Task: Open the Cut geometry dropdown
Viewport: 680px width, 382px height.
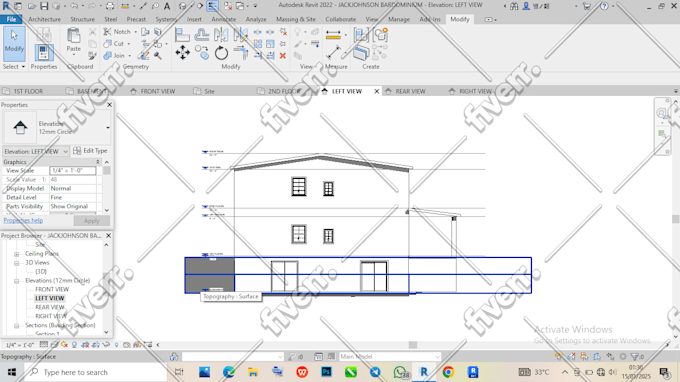Action: pyautogui.click(x=129, y=44)
